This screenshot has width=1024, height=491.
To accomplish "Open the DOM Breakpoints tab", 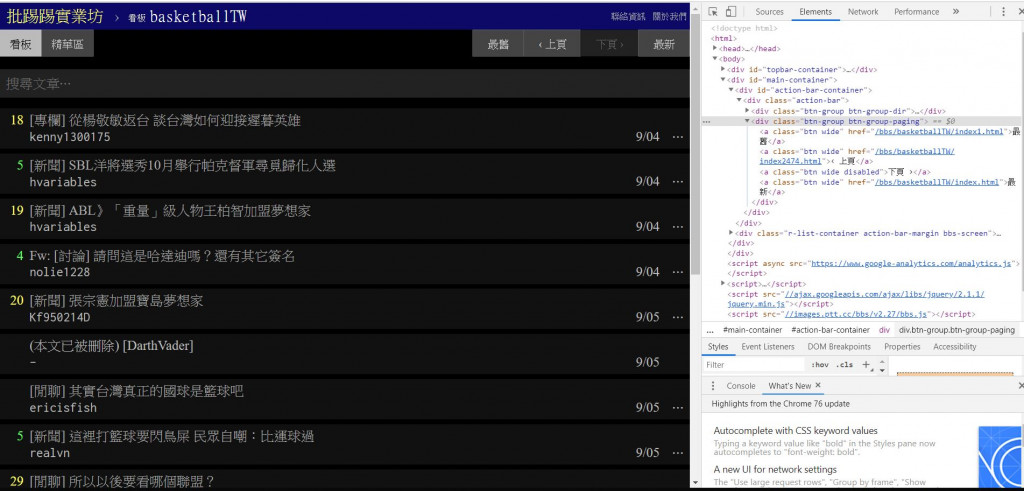I will point(839,347).
